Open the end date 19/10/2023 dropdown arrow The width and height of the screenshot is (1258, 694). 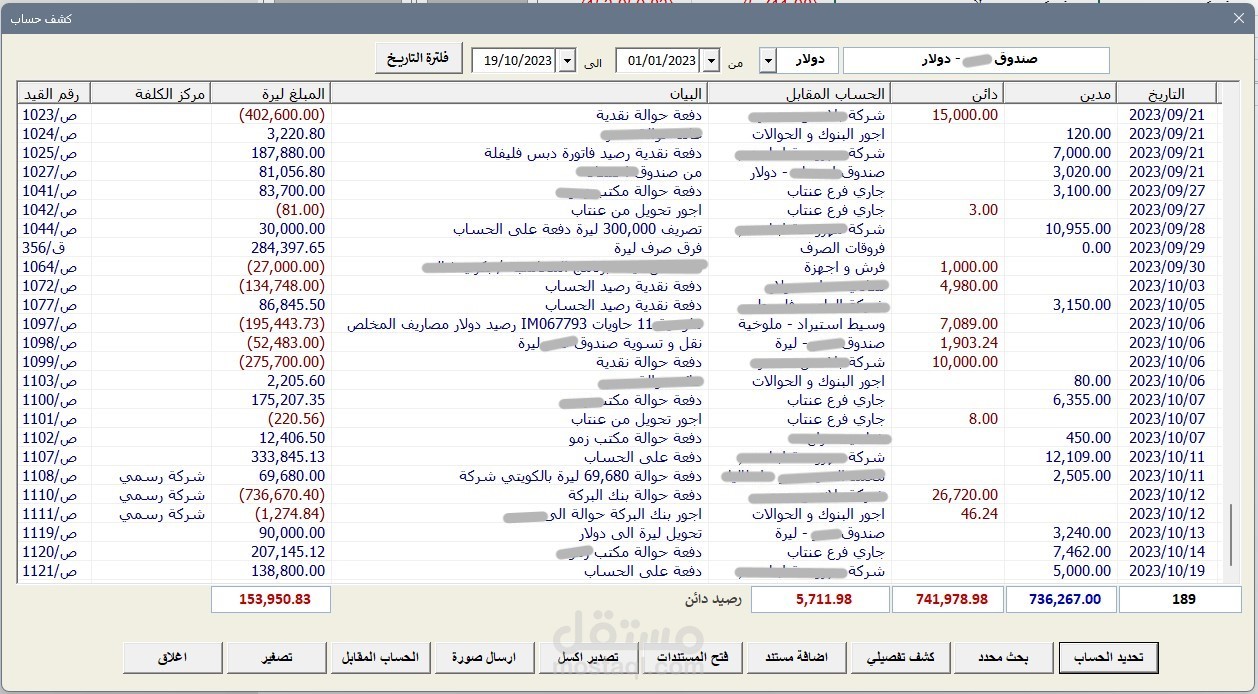[567, 61]
